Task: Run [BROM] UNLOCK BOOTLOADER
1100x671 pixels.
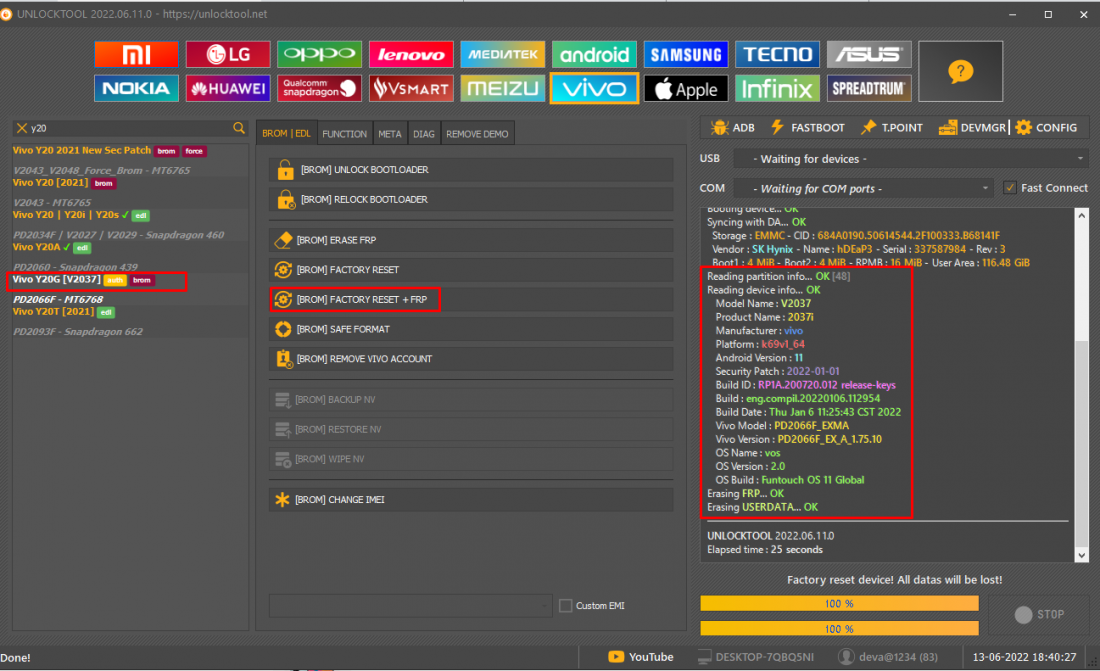Action: (471, 170)
